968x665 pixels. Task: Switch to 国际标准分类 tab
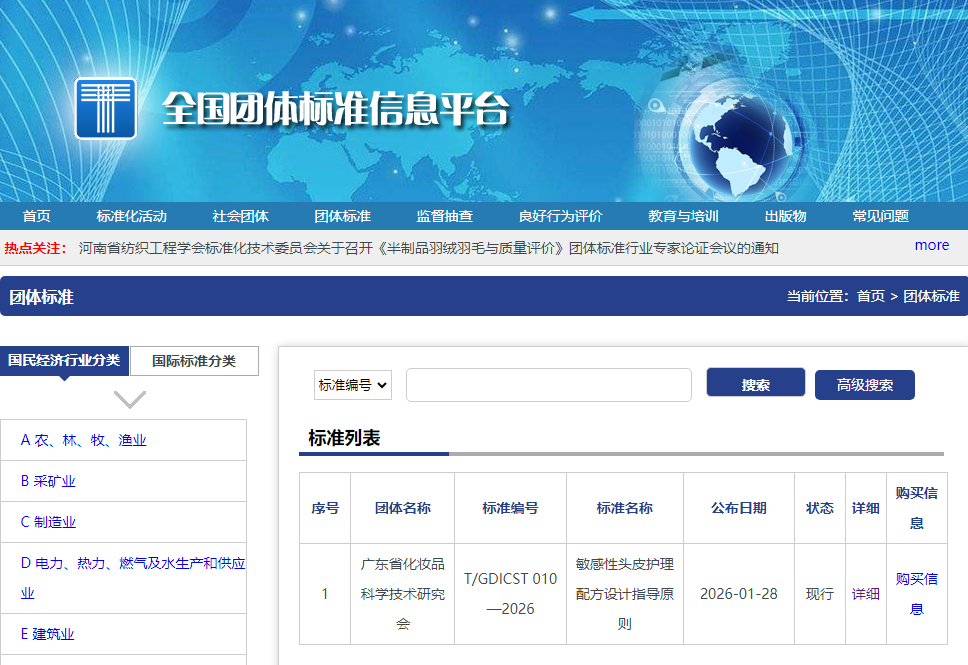point(194,361)
